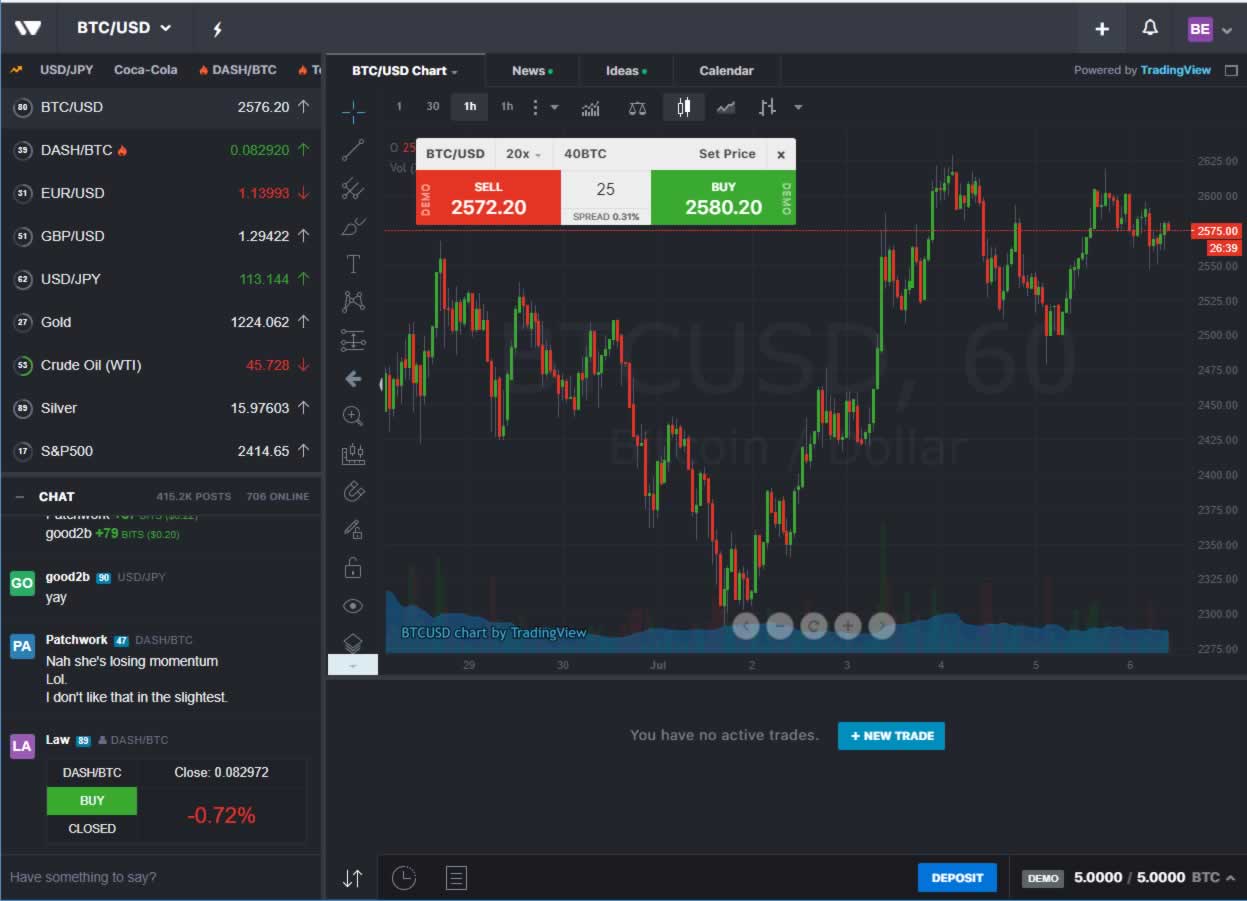Select the long position prediction tool
The image size is (1247, 901).
pyautogui.click(x=353, y=340)
